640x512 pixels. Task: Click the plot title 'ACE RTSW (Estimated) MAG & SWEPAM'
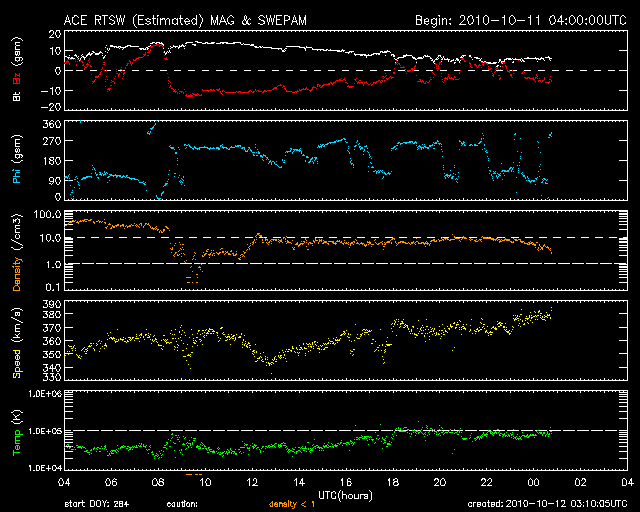pos(185,20)
